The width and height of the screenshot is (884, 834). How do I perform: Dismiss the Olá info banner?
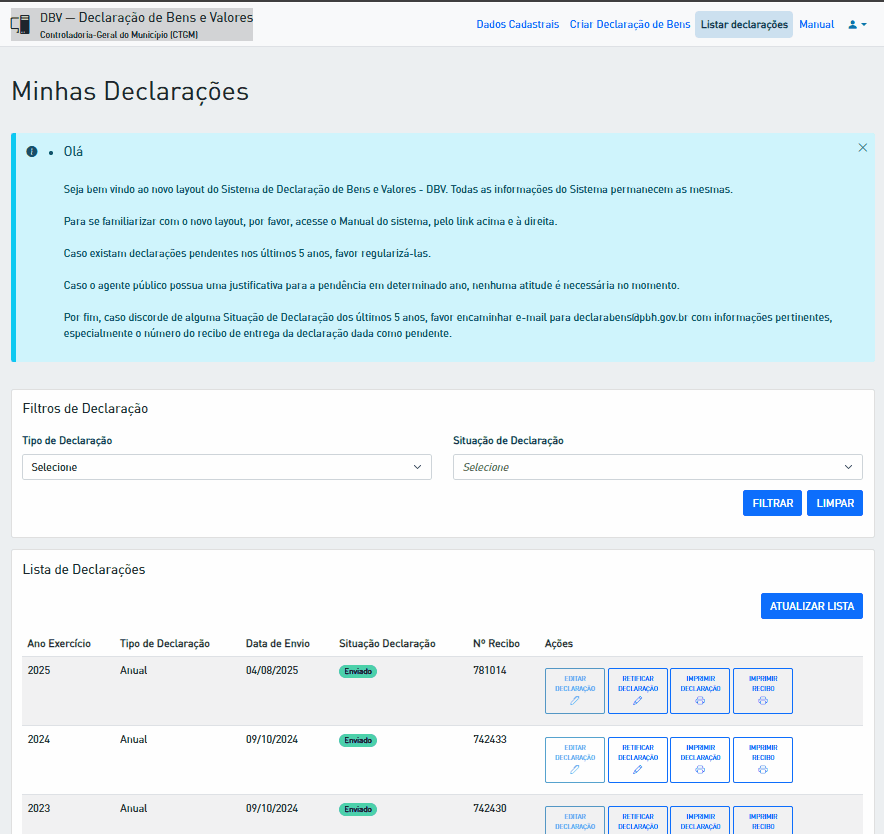click(862, 148)
